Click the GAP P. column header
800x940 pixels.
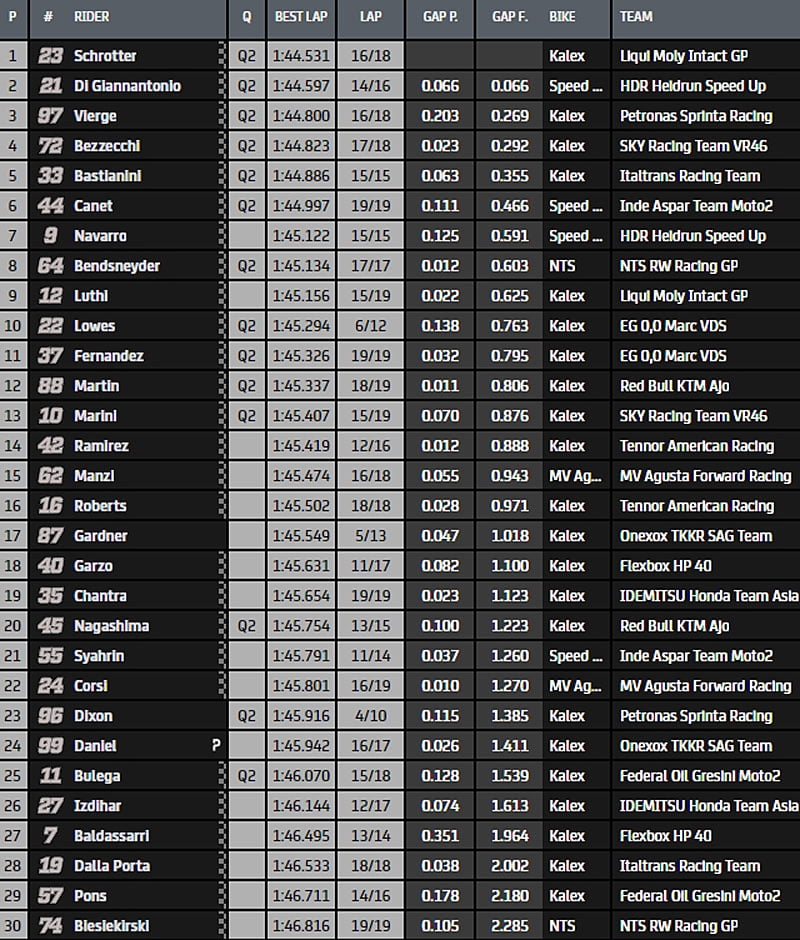(x=439, y=17)
